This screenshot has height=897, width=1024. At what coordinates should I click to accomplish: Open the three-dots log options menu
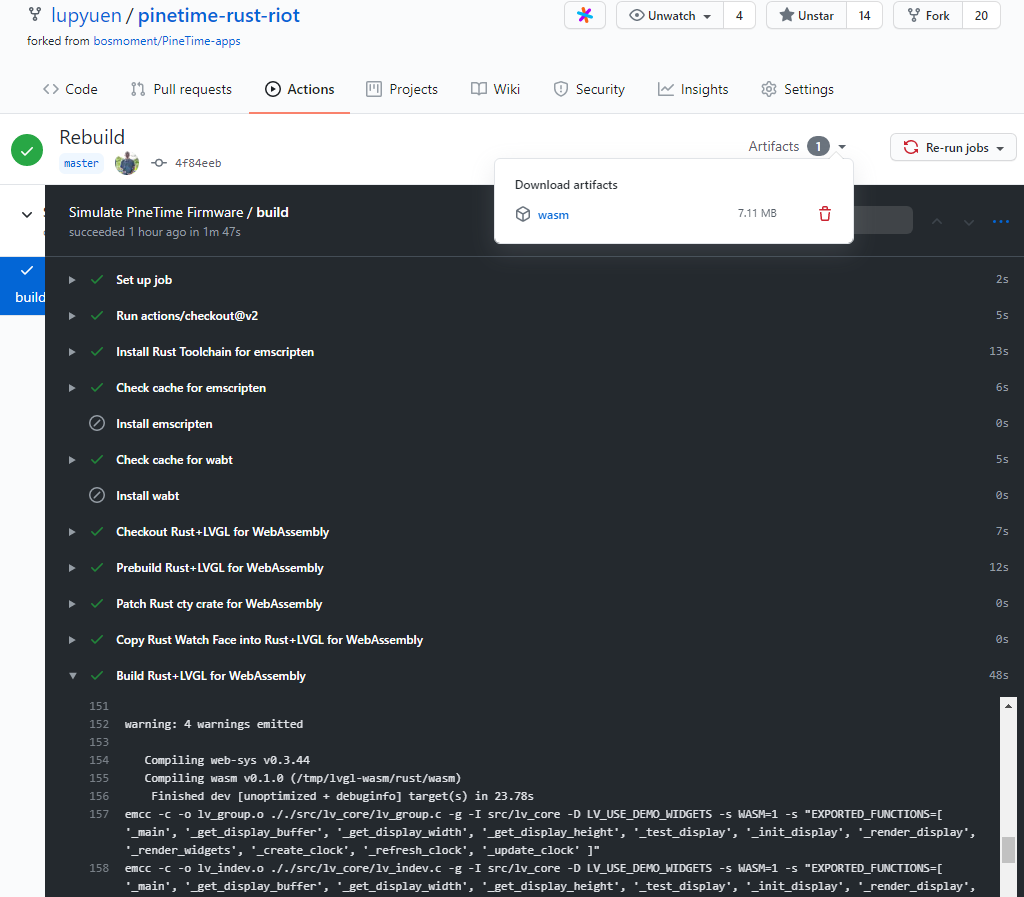coord(1001,221)
